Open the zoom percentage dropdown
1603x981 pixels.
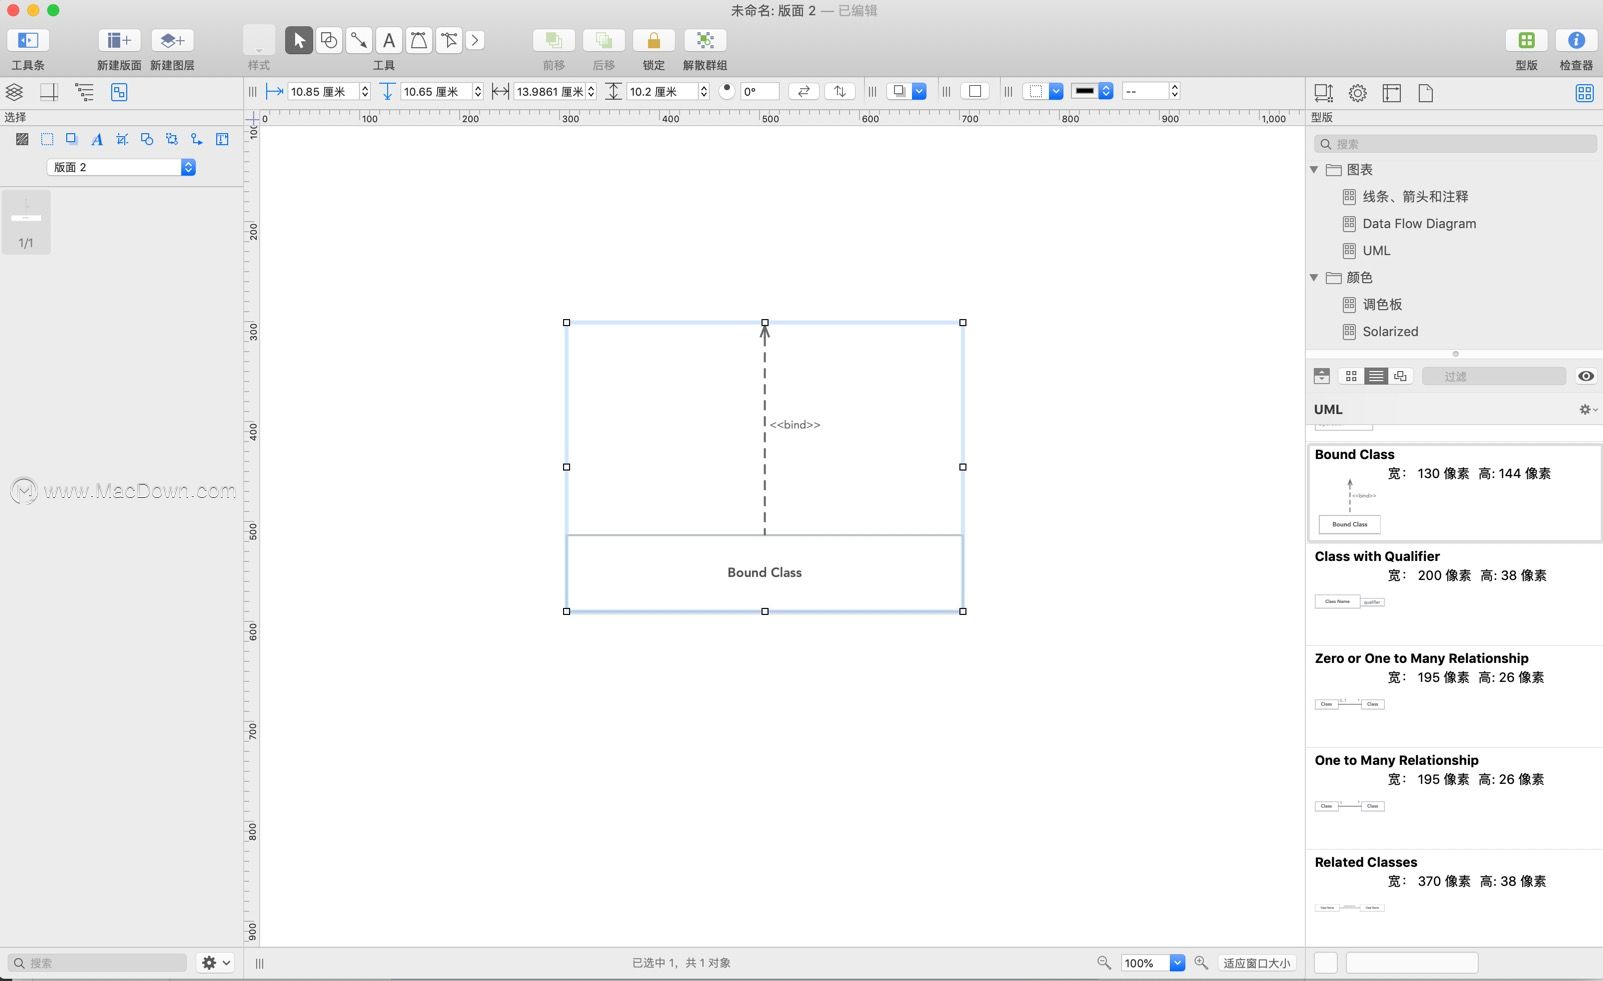coord(1177,963)
